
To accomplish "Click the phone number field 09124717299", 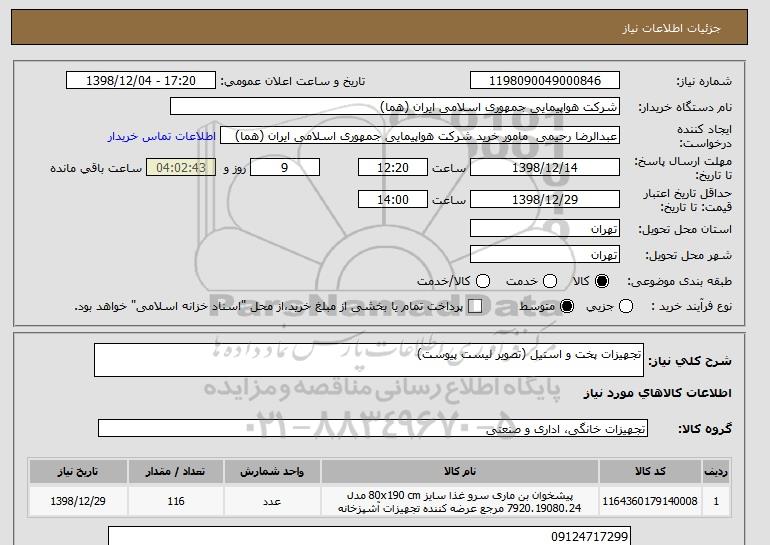I will tap(369, 536).
